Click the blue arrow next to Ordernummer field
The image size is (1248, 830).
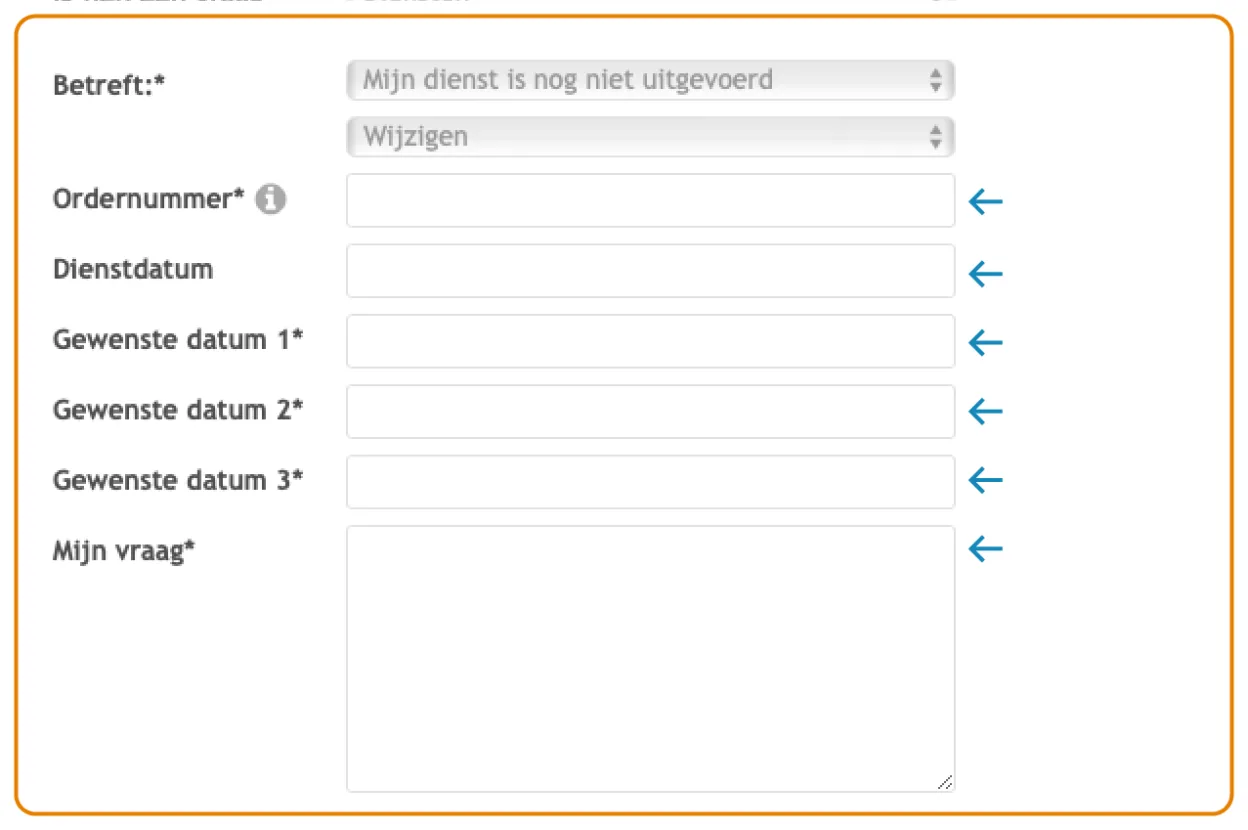pyautogui.click(x=985, y=203)
